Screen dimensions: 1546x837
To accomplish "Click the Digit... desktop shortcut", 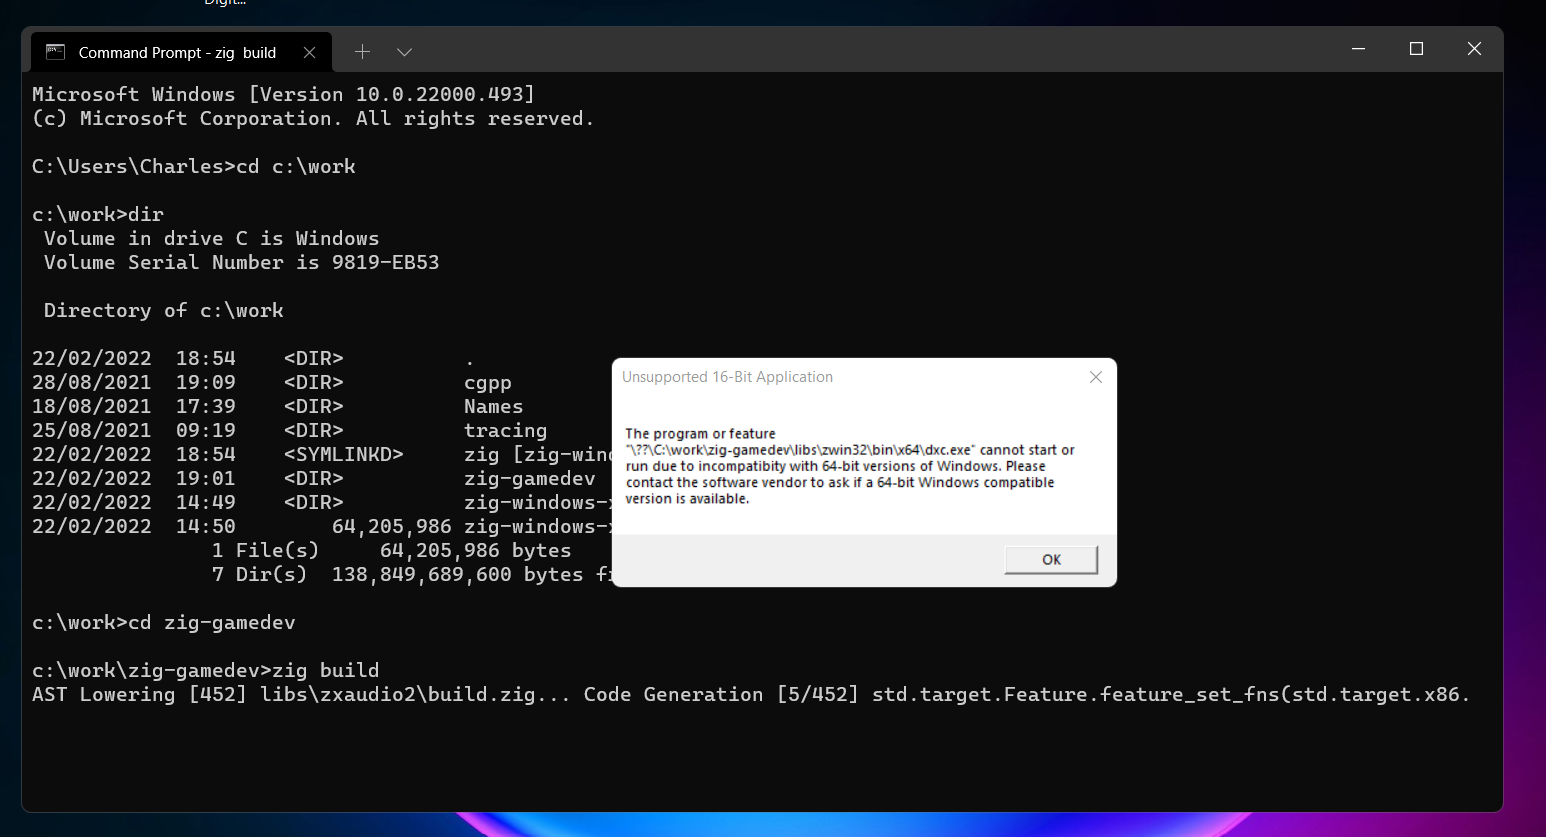I will [224, 3].
